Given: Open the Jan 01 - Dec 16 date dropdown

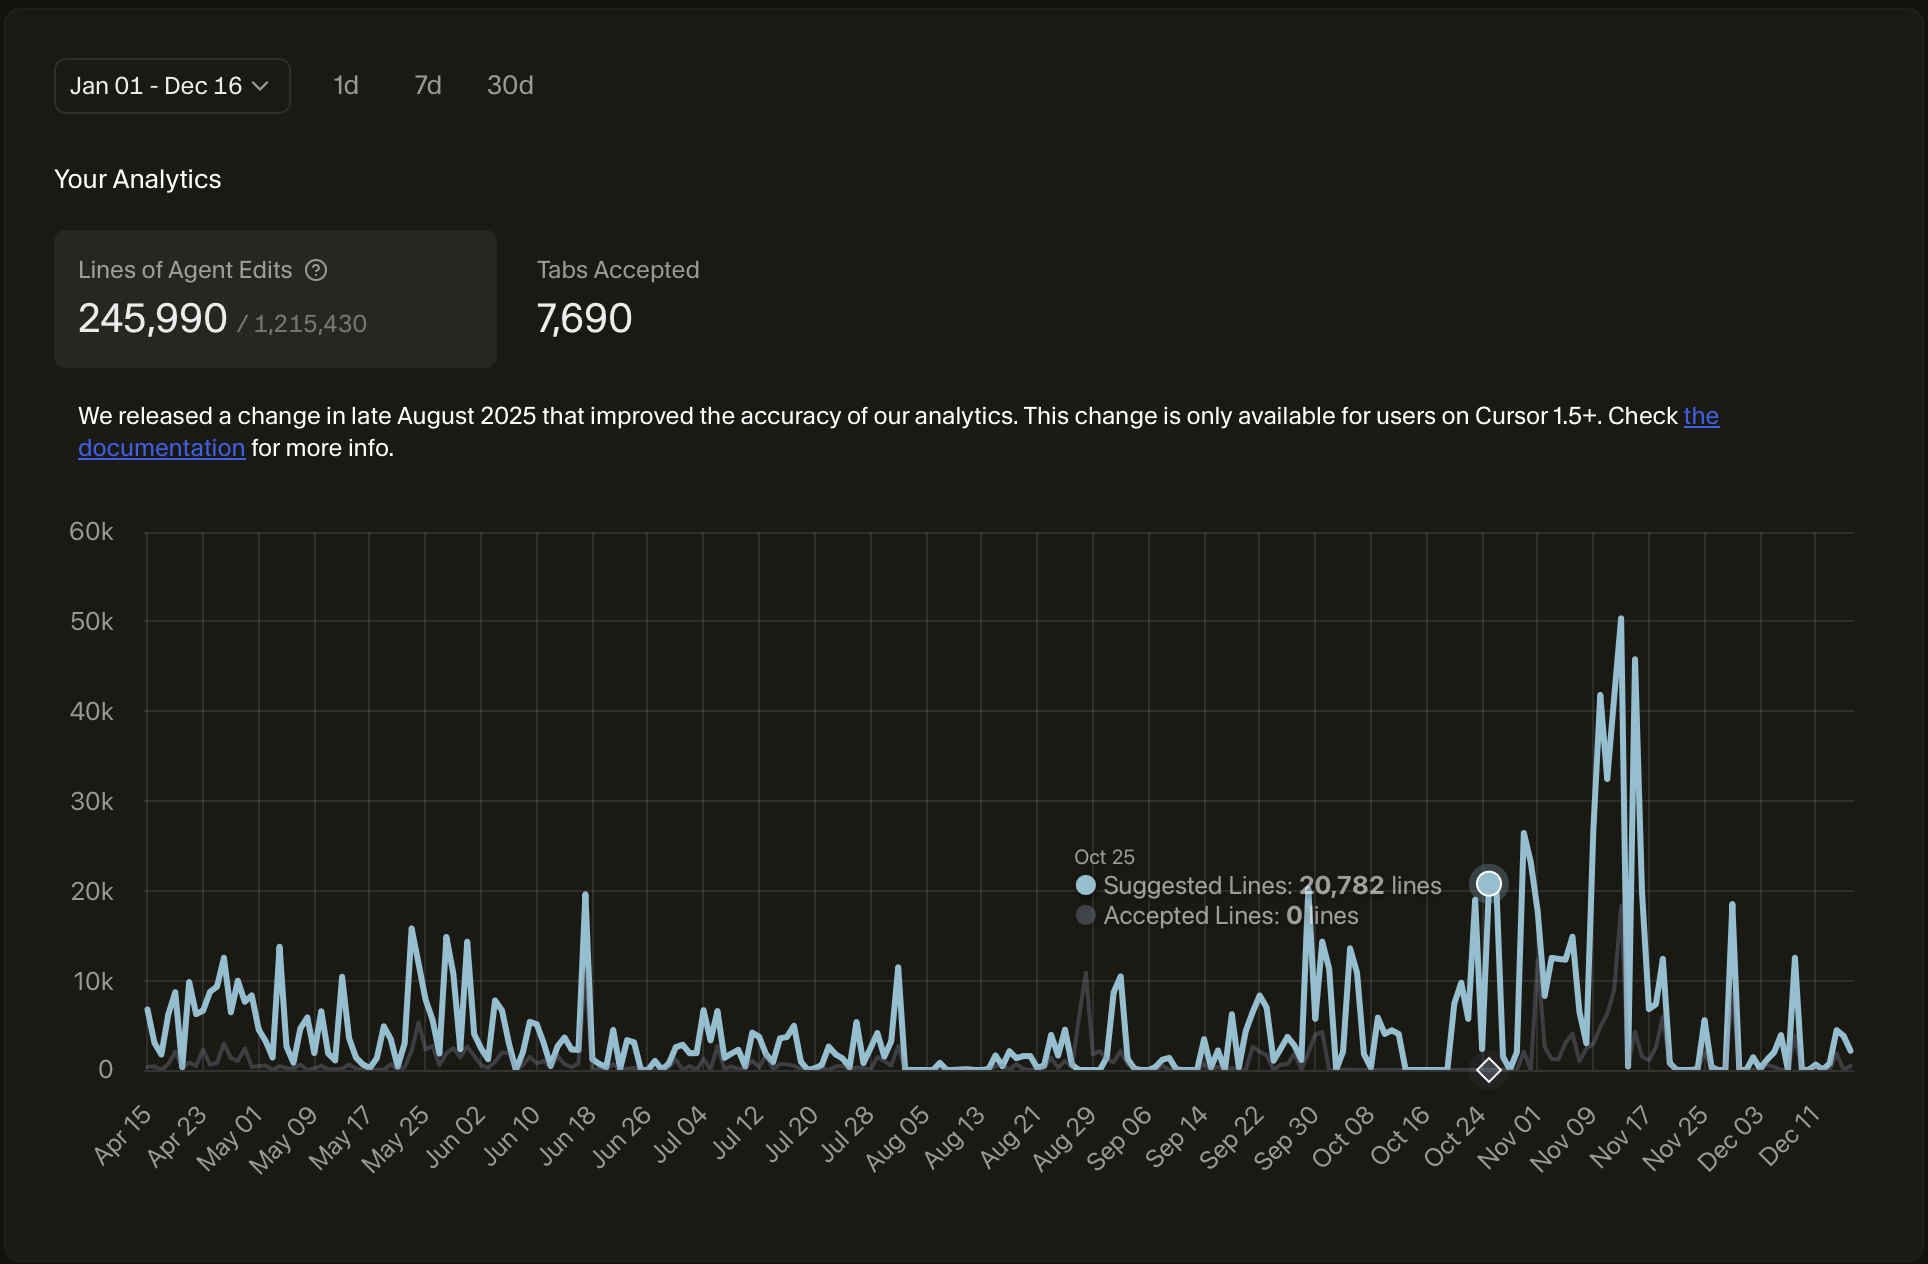Looking at the screenshot, I should (156, 86).
